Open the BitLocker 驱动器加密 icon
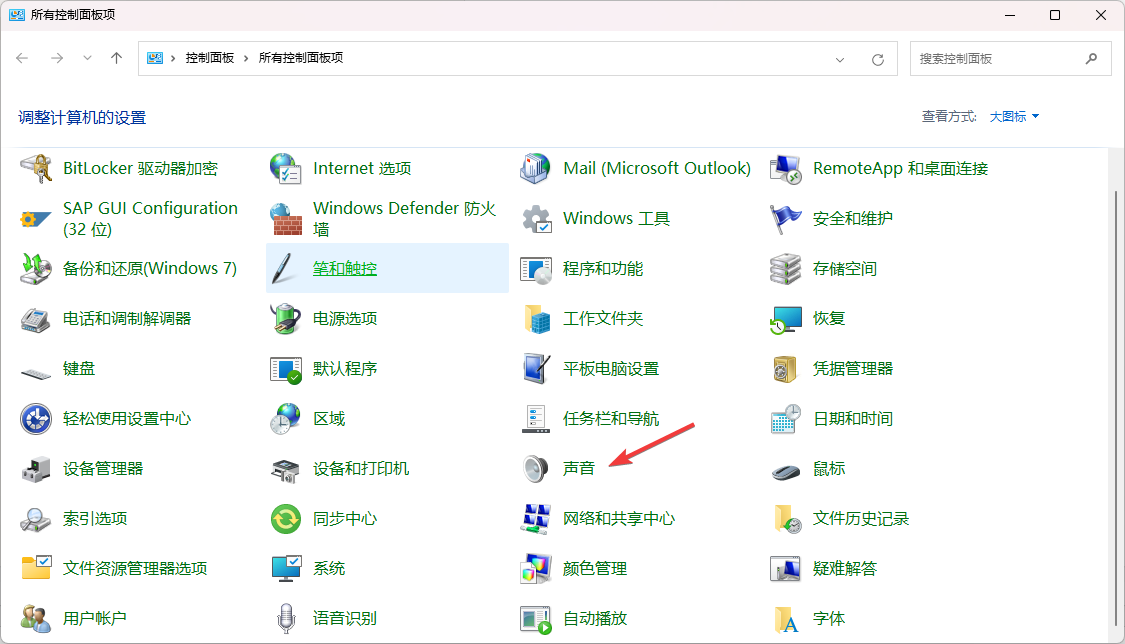Image resolution: width=1125 pixels, height=644 pixels. click(x=36, y=169)
